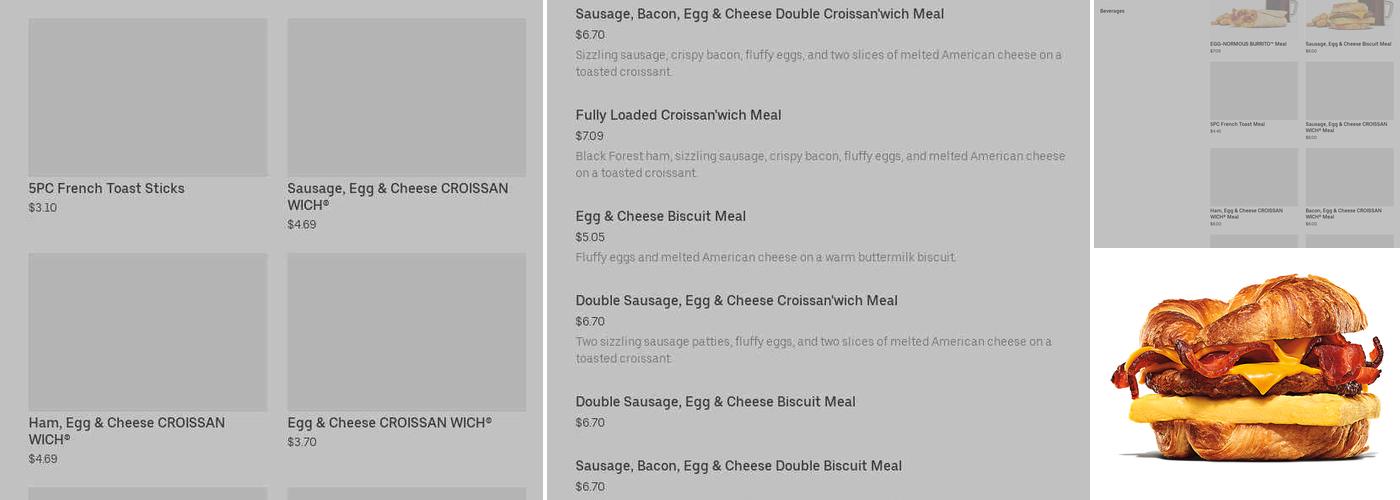Open the Egg & Cheese CROISSAN WICH $3.70 item
The width and height of the screenshot is (1400, 500).
coord(389,423)
